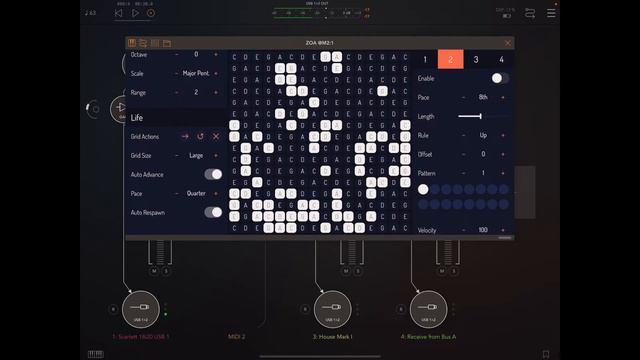Increase Life Pace from Quarter
Image resolution: width=640 pixels, height=360 pixels.
coord(216,193)
